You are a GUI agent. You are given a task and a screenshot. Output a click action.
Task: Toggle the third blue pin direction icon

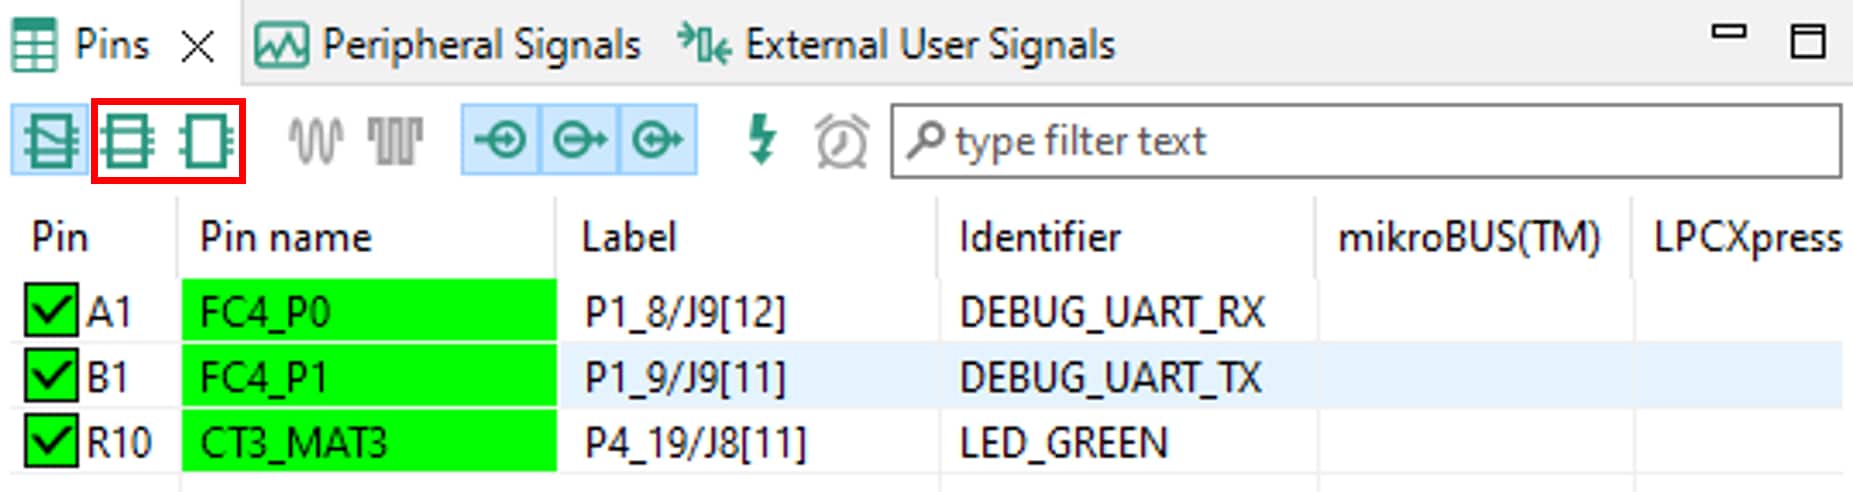(x=657, y=141)
